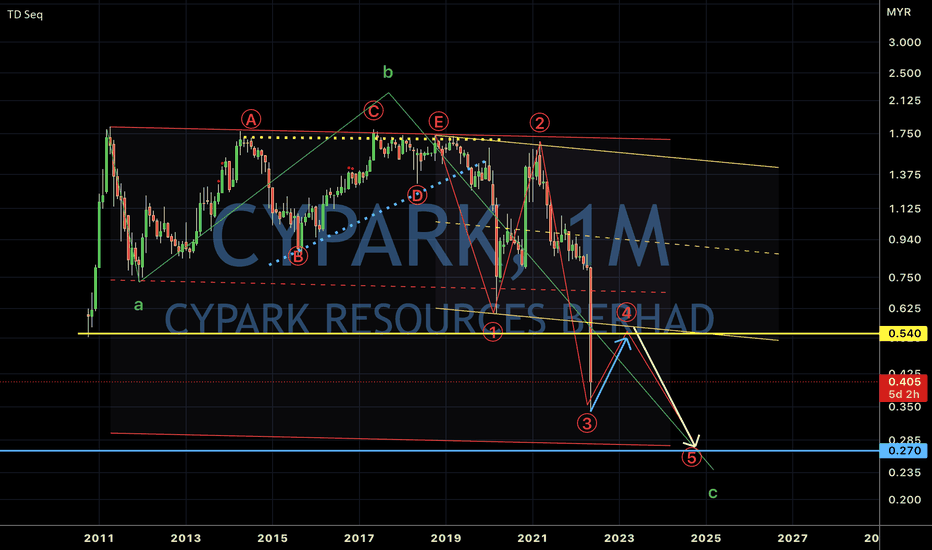Click the 1.375 price axis value

905,175
